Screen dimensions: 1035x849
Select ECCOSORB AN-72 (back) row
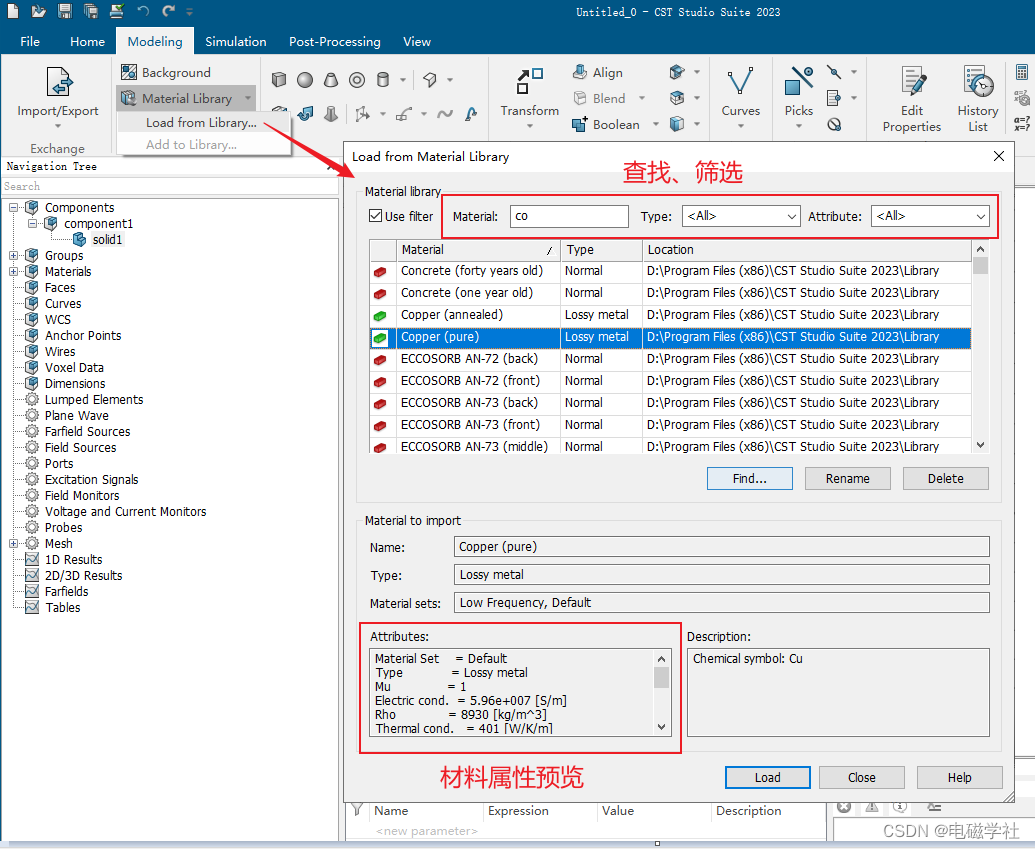click(x=670, y=358)
